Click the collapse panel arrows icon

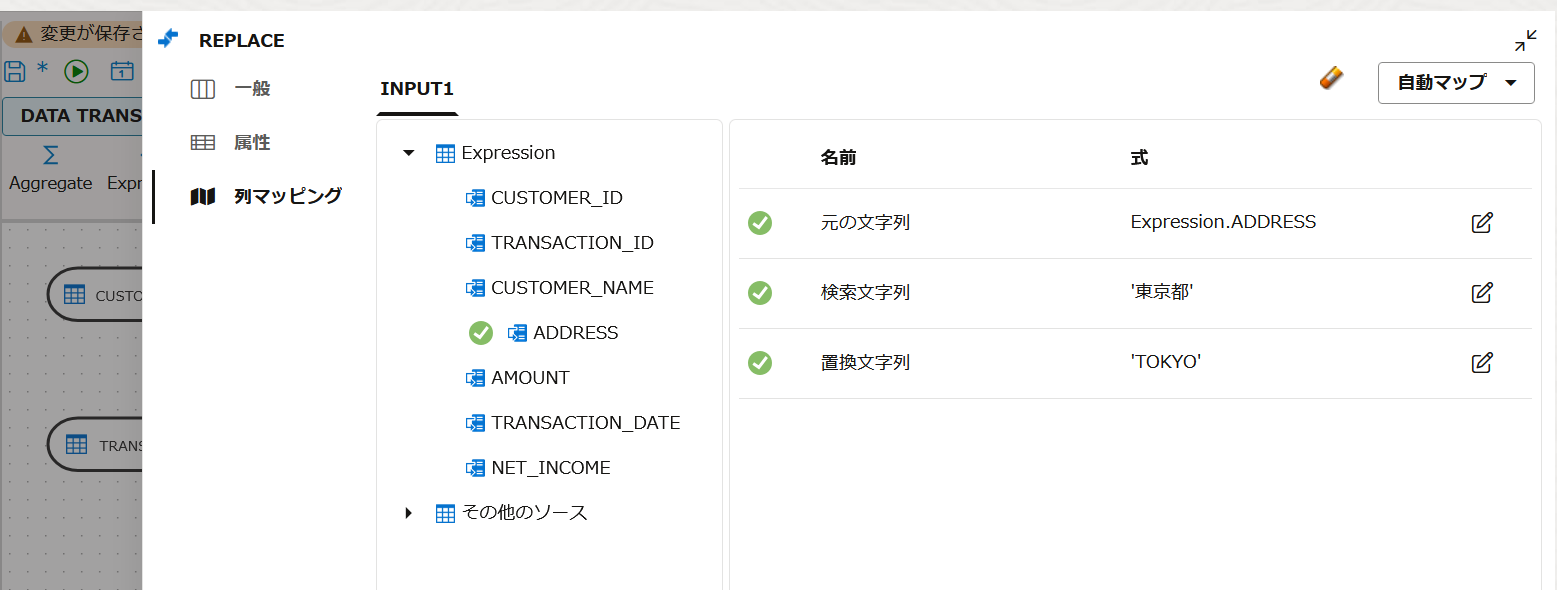pos(1525,41)
